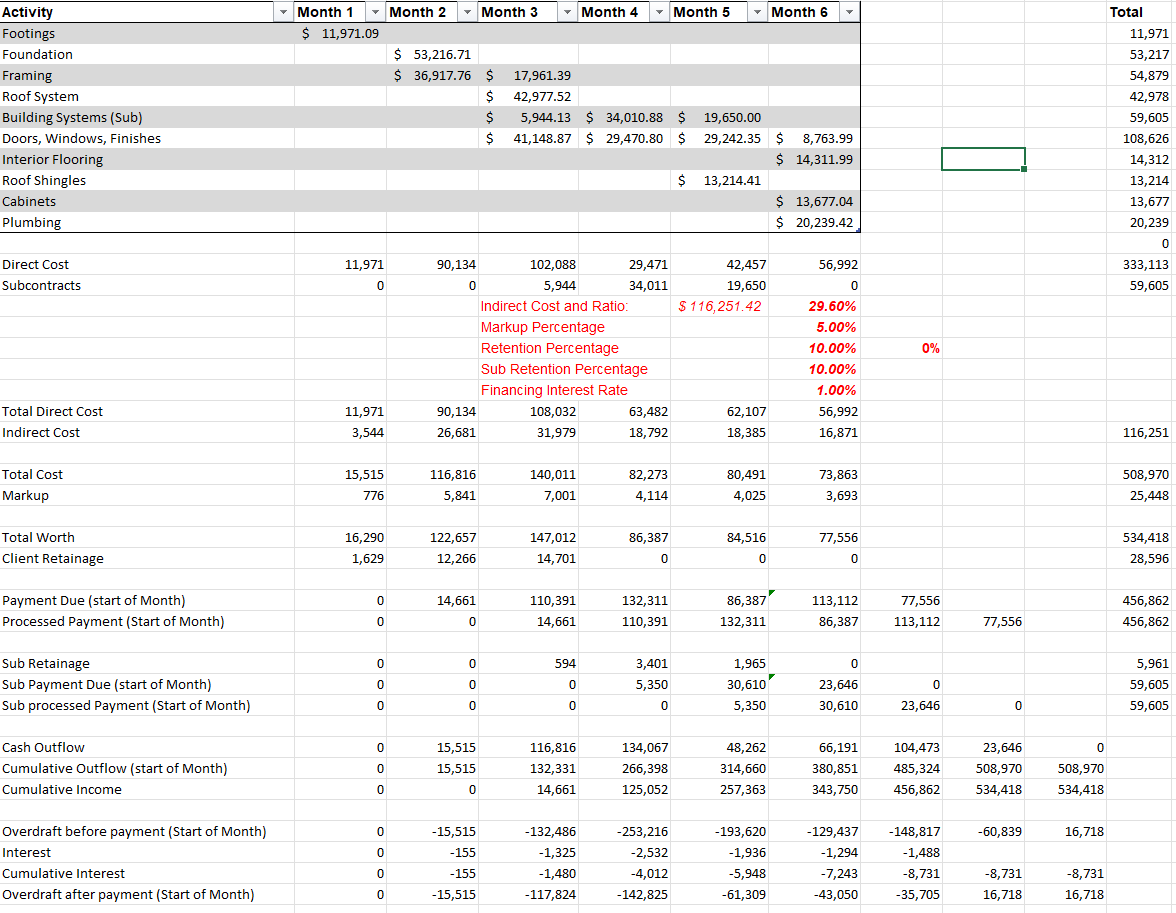Click the fill handle of the selected cell

point(1024,170)
